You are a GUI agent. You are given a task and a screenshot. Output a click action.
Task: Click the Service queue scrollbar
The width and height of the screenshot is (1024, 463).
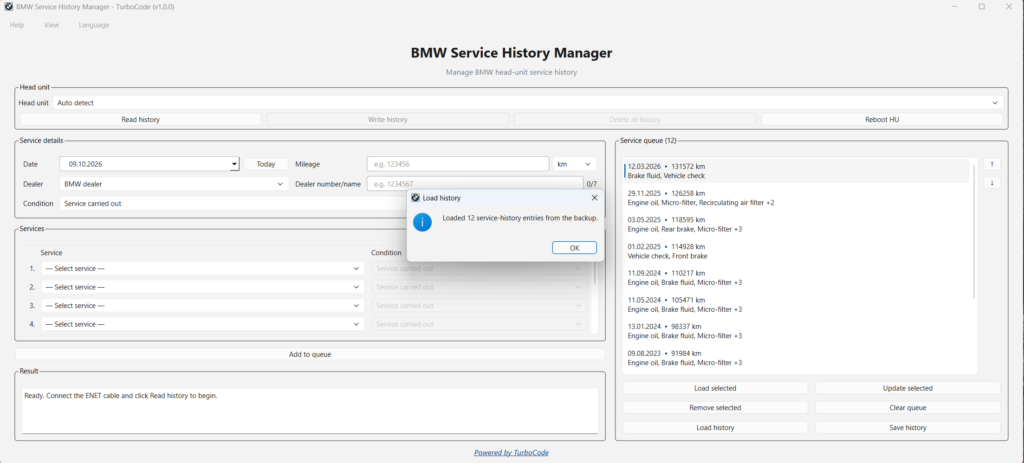point(974,231)
